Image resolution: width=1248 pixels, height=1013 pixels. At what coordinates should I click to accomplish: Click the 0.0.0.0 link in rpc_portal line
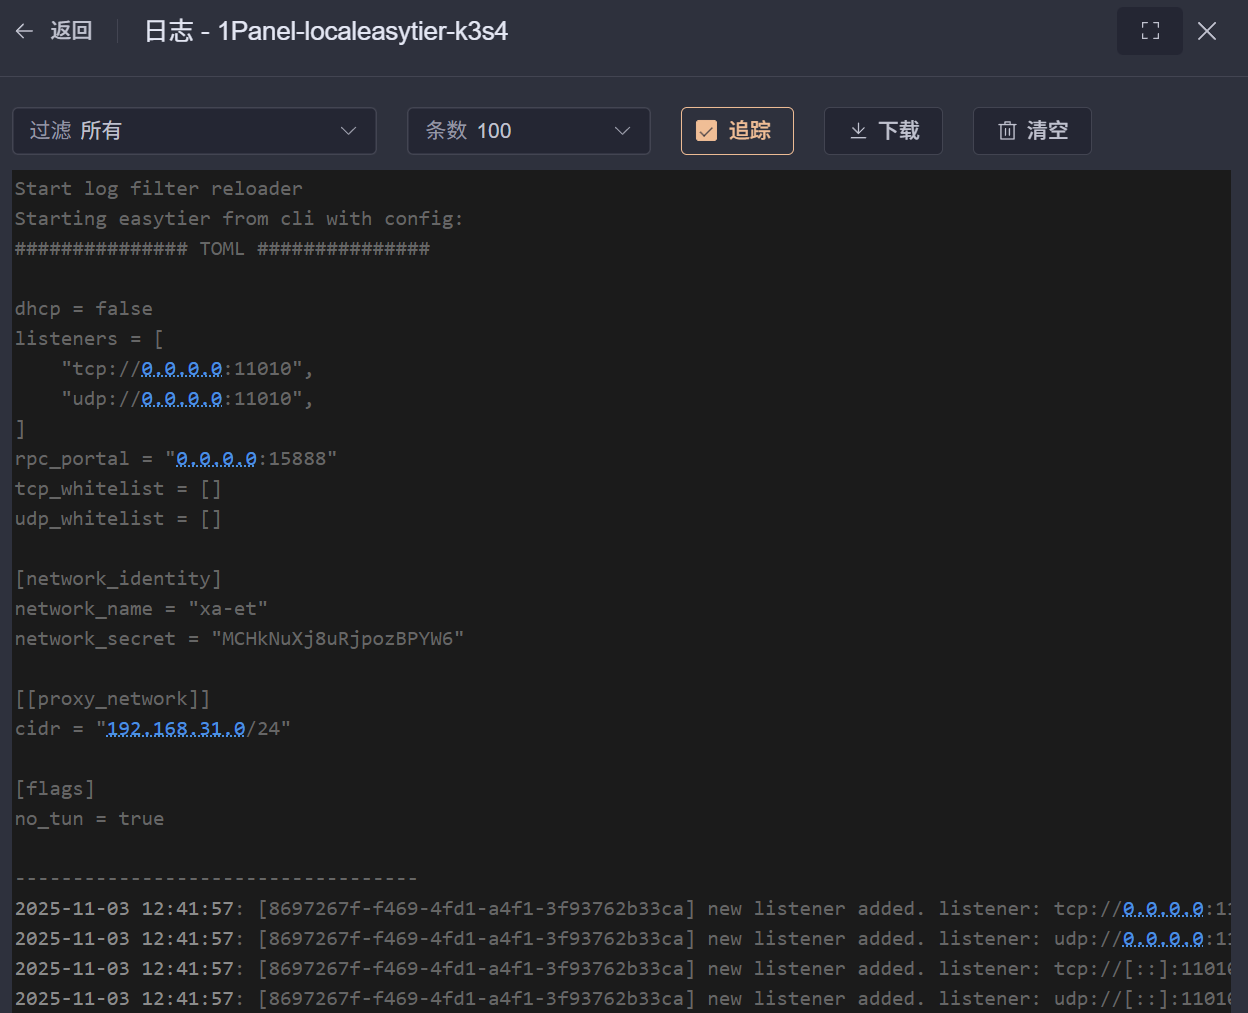[217, 459]
